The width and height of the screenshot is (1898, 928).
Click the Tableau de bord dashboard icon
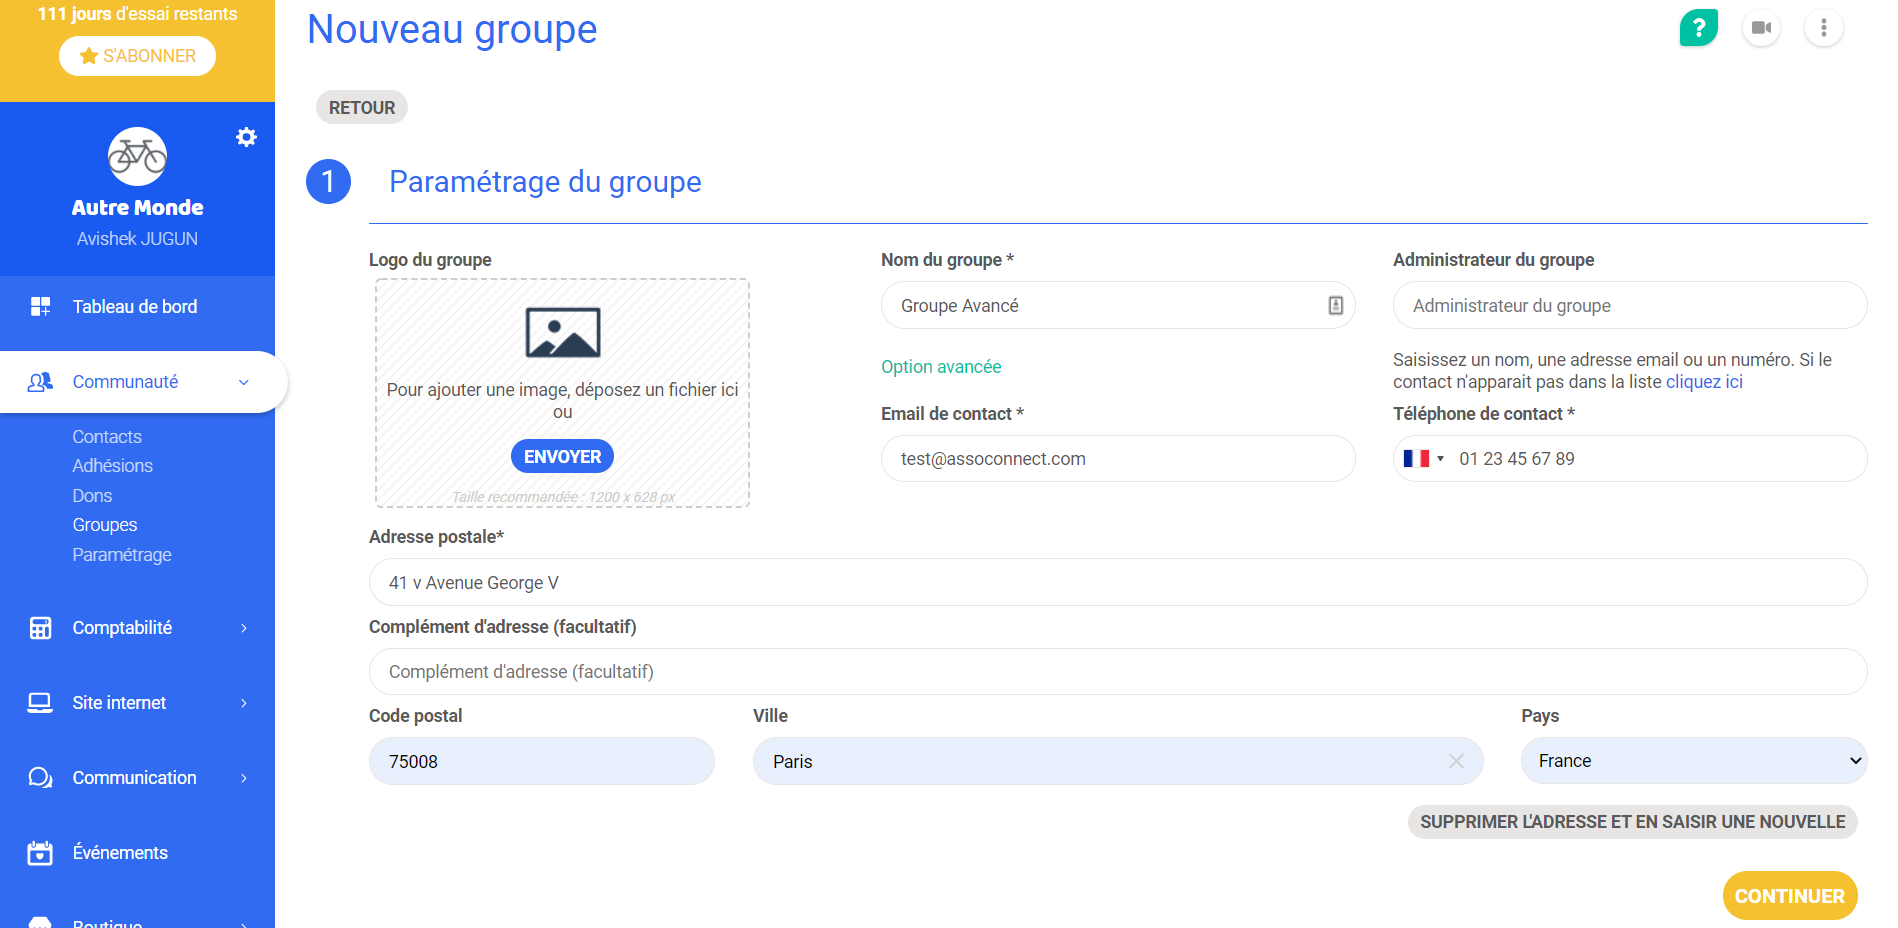click(40, 307)
